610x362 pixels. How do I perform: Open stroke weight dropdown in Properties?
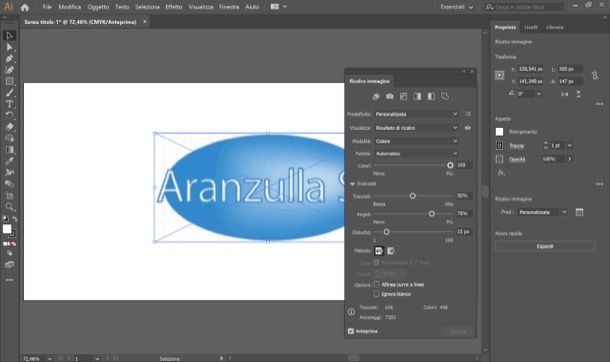click(x=570, y=145)
